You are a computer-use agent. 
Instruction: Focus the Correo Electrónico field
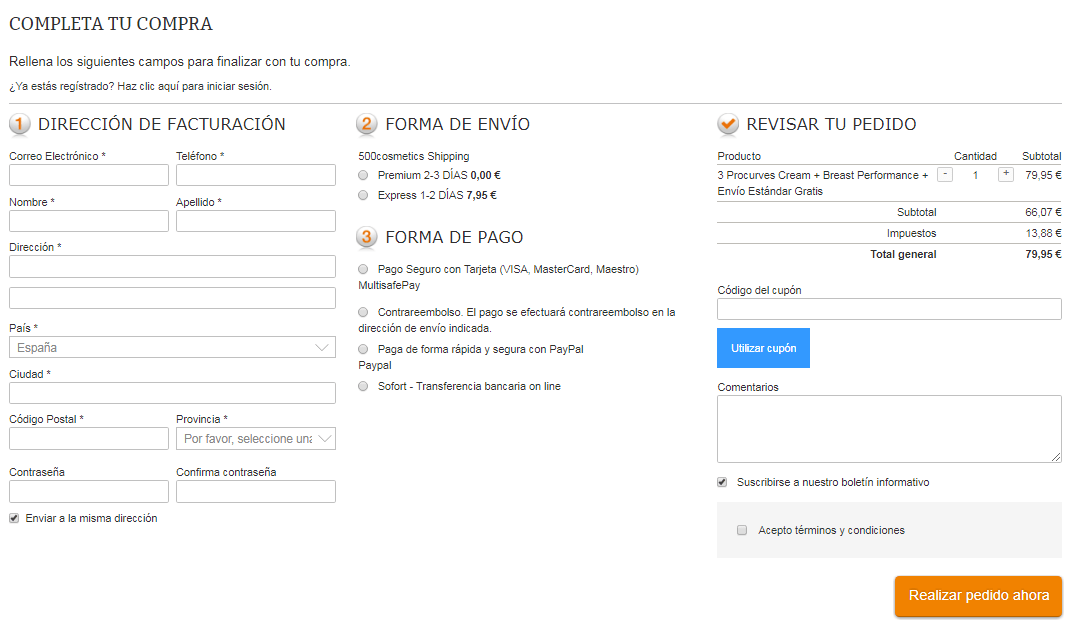[89, 175]
